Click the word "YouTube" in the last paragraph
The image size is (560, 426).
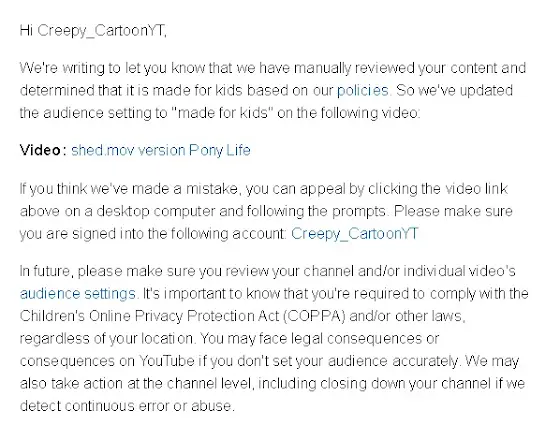[x=166, y=361]
